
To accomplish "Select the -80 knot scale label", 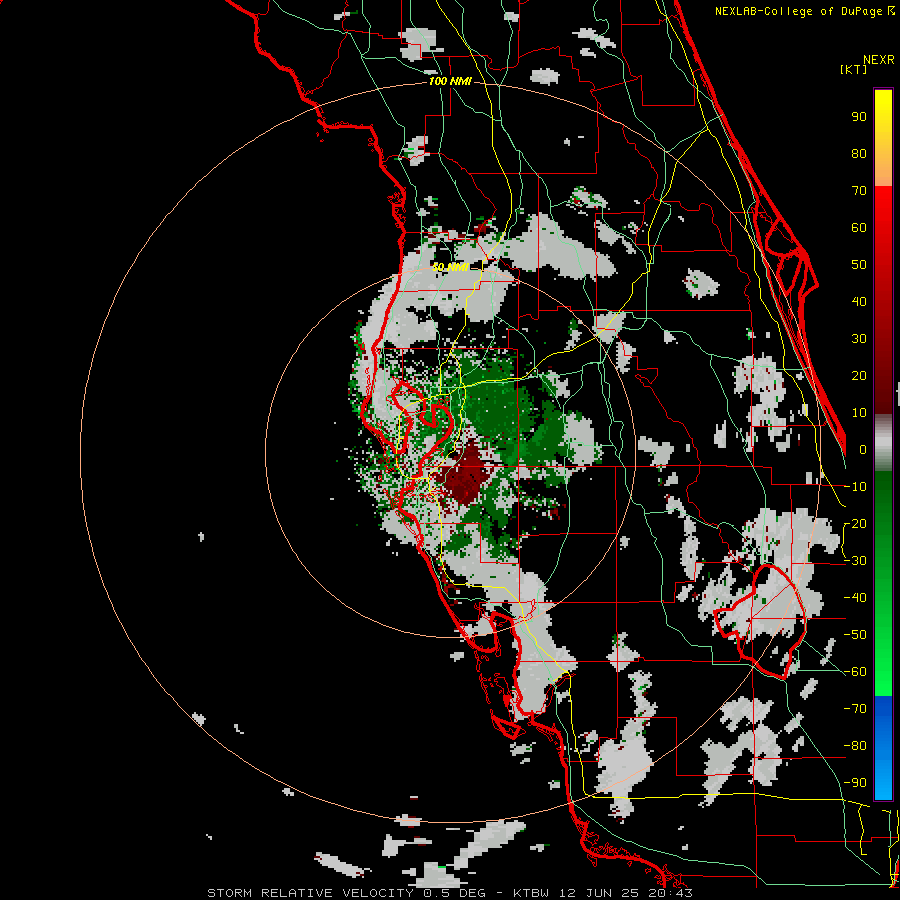I will [x=855, y=746].
